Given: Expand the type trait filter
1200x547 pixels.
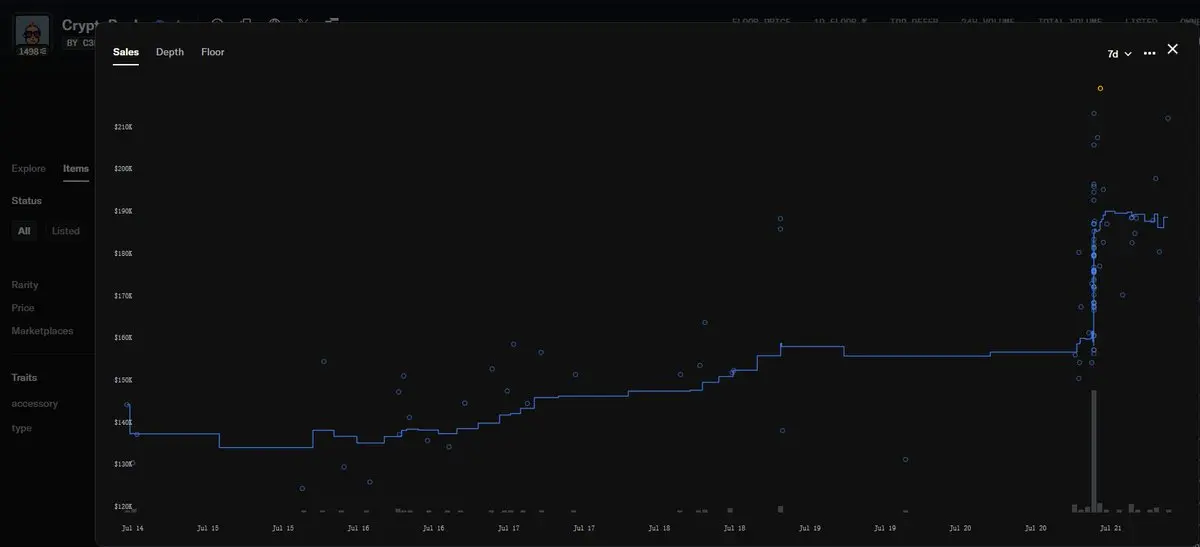Looking at the screenshot, I should pos(22,428).
